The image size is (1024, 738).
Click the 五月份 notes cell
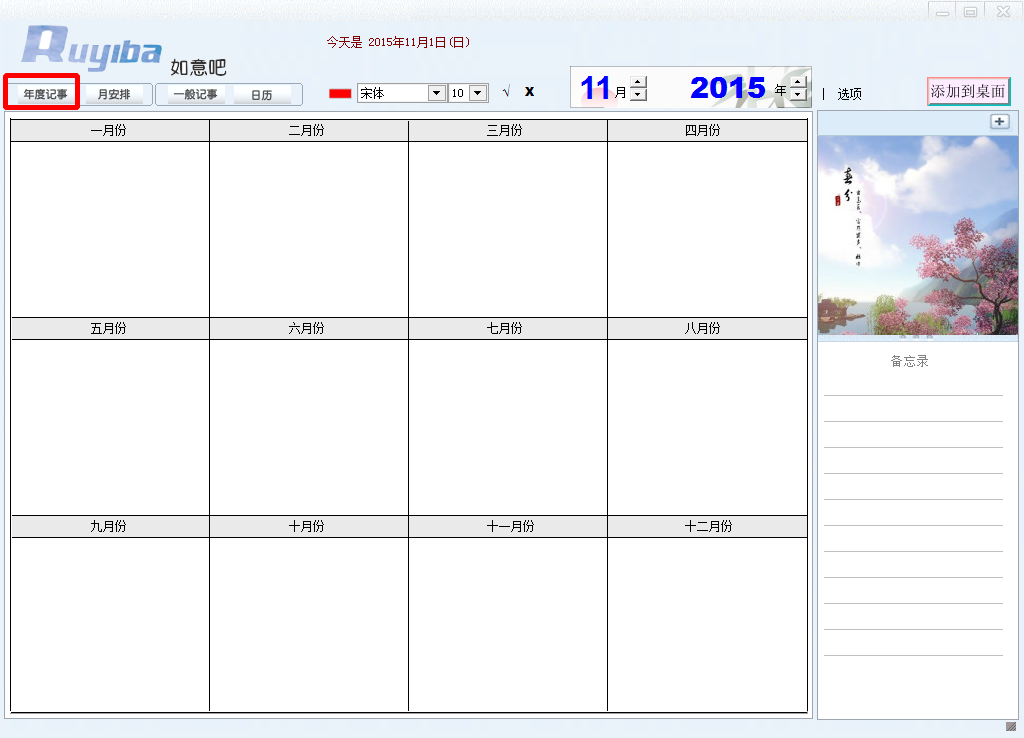[110, 427]
